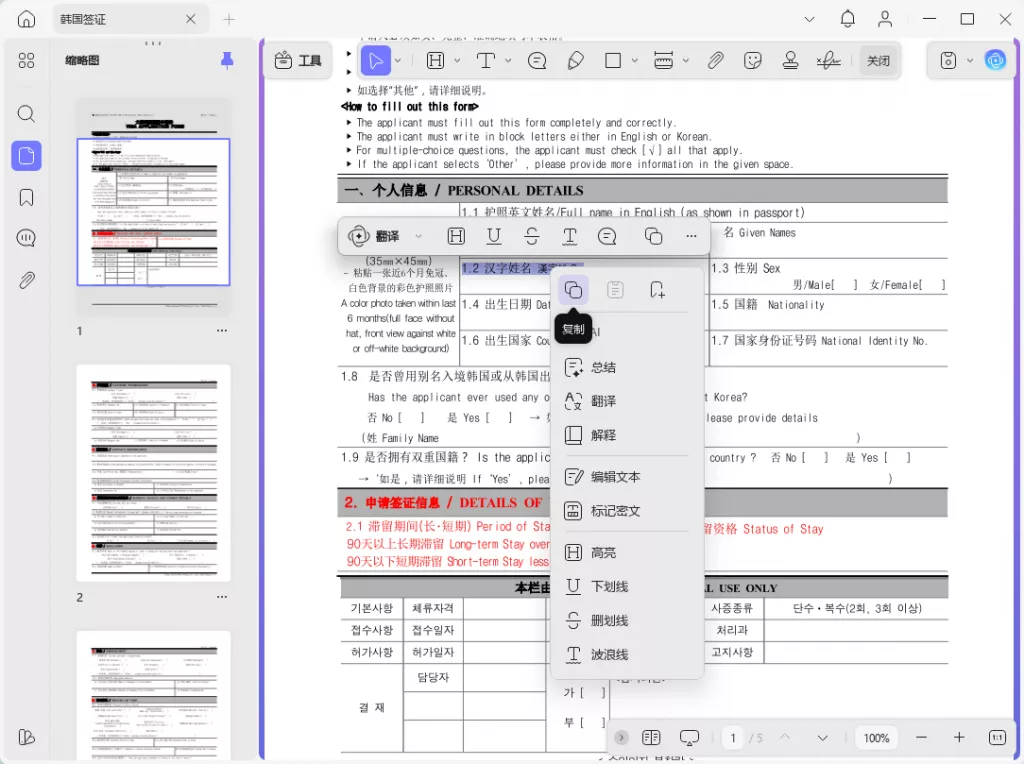The height and width of the screenshot is (764, 1024).
Task: Expand the translate dropdown in floating toolbar
Action: (x=419, y=236)
